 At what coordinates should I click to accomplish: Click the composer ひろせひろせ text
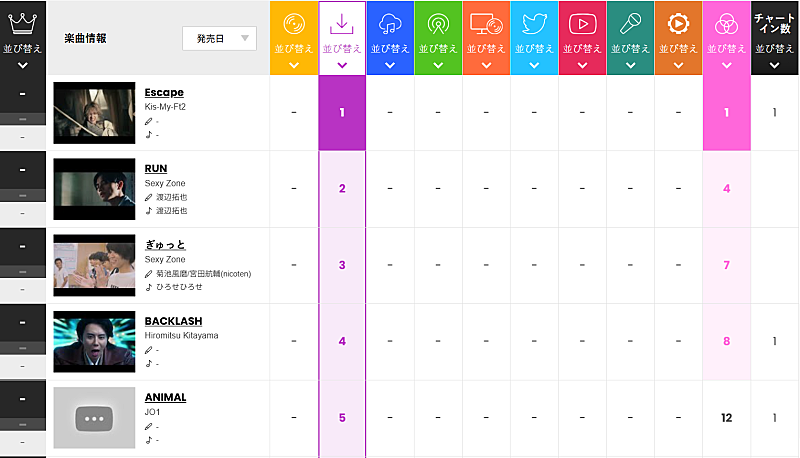coord(179,287)
